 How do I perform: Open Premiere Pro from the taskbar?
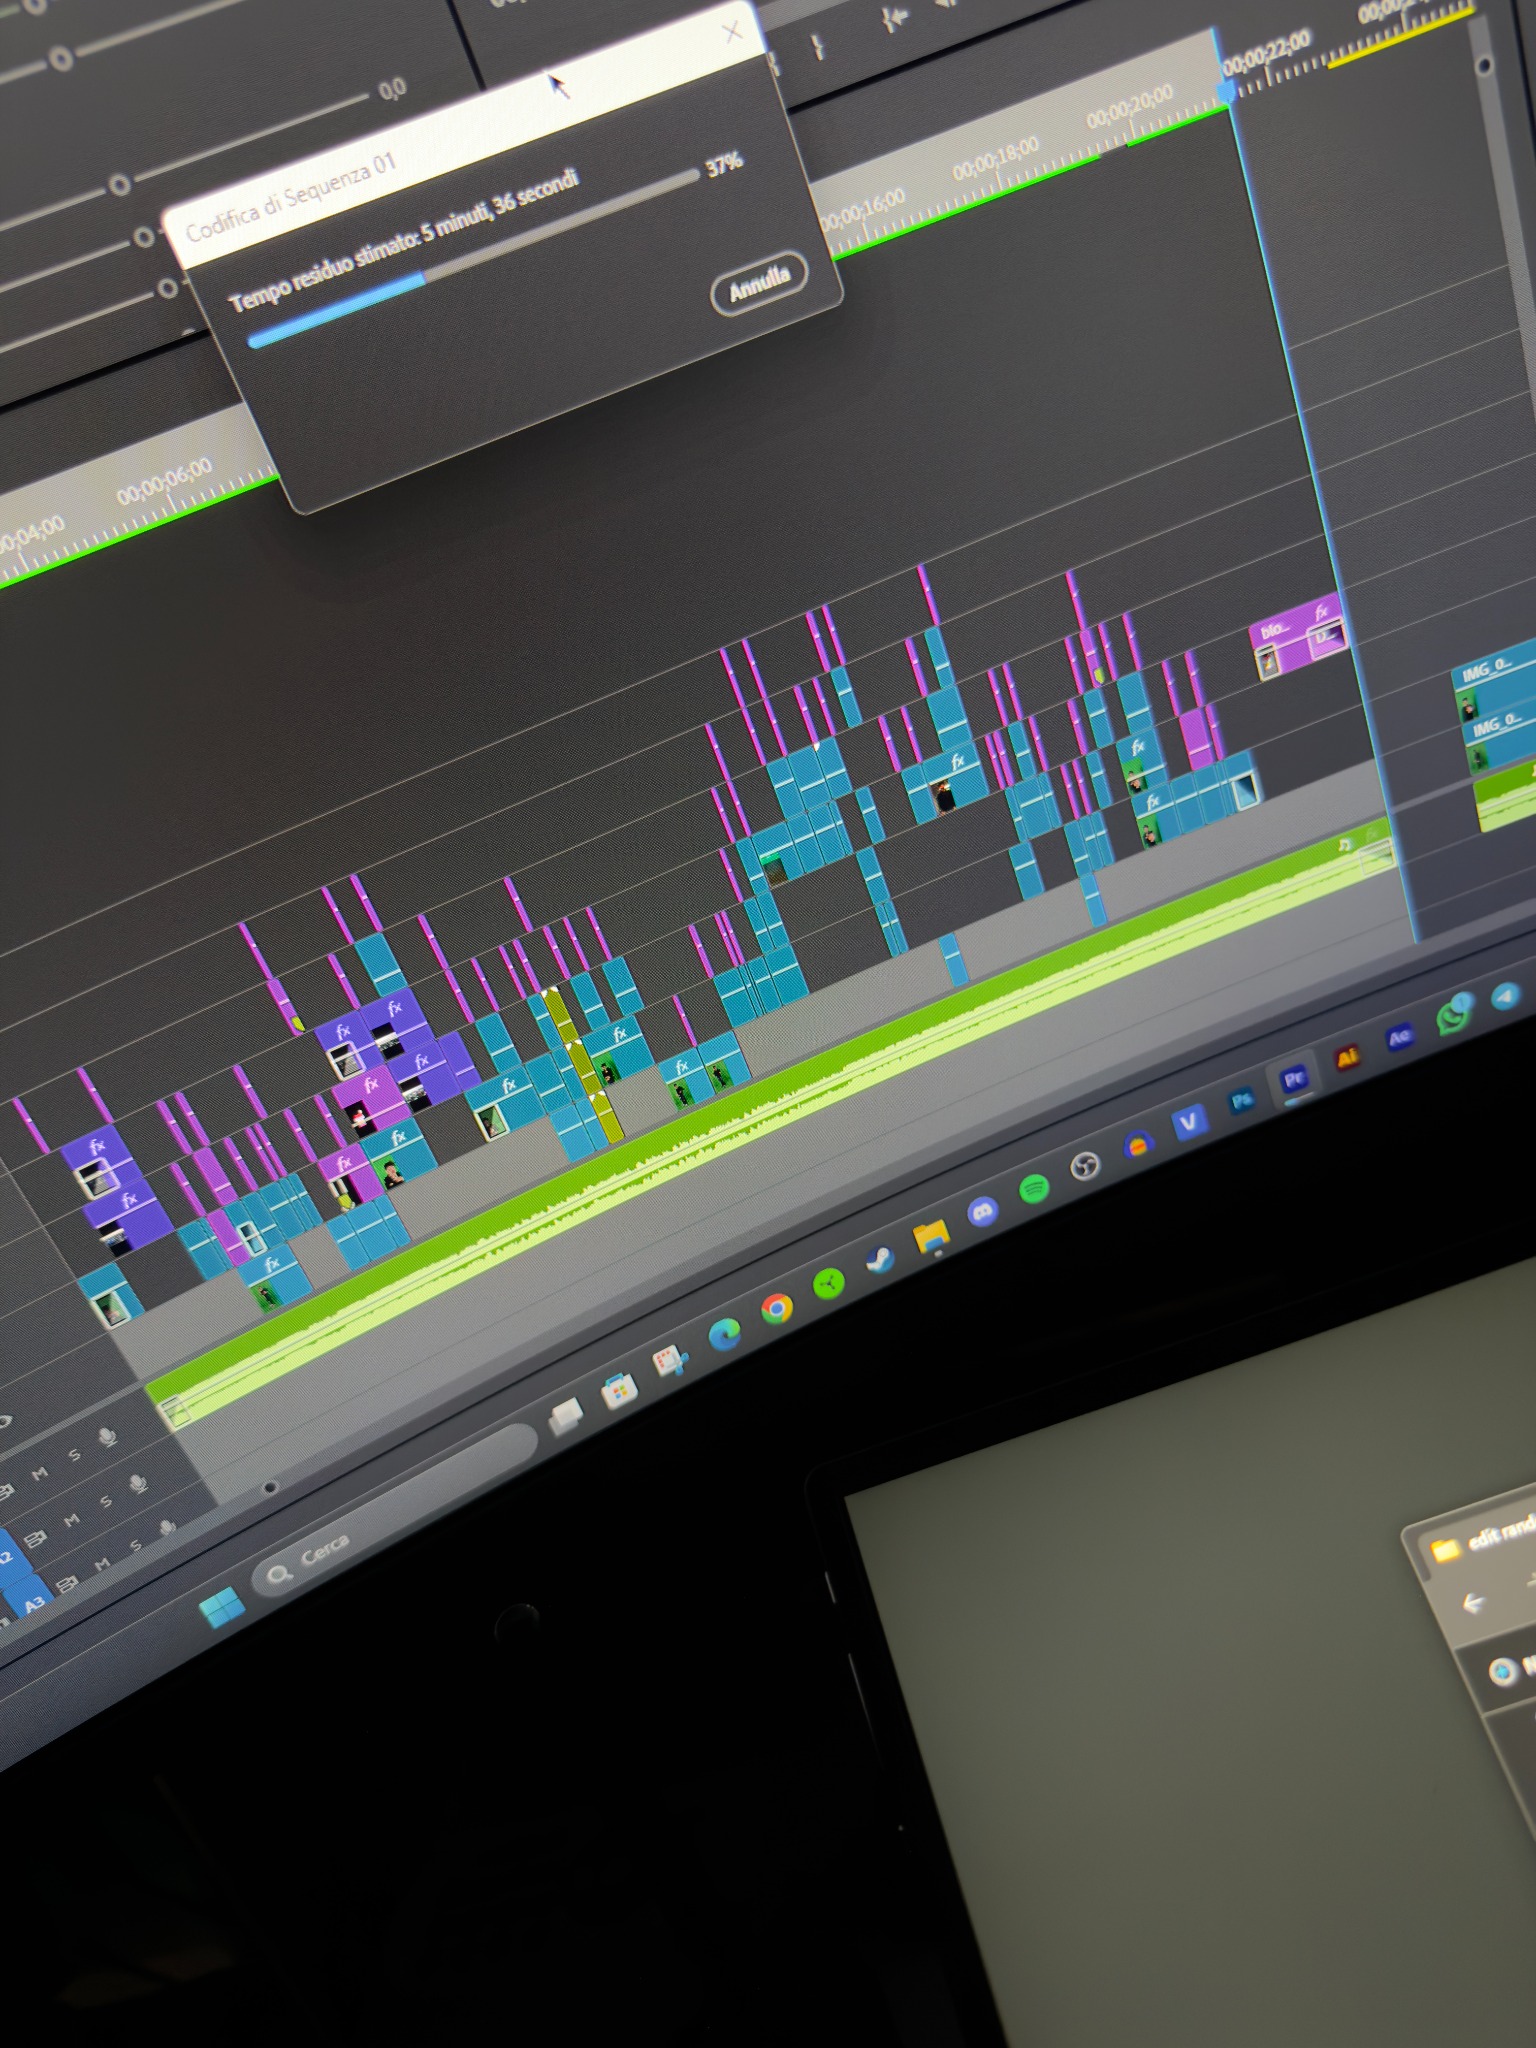tap(1294, 1080)
